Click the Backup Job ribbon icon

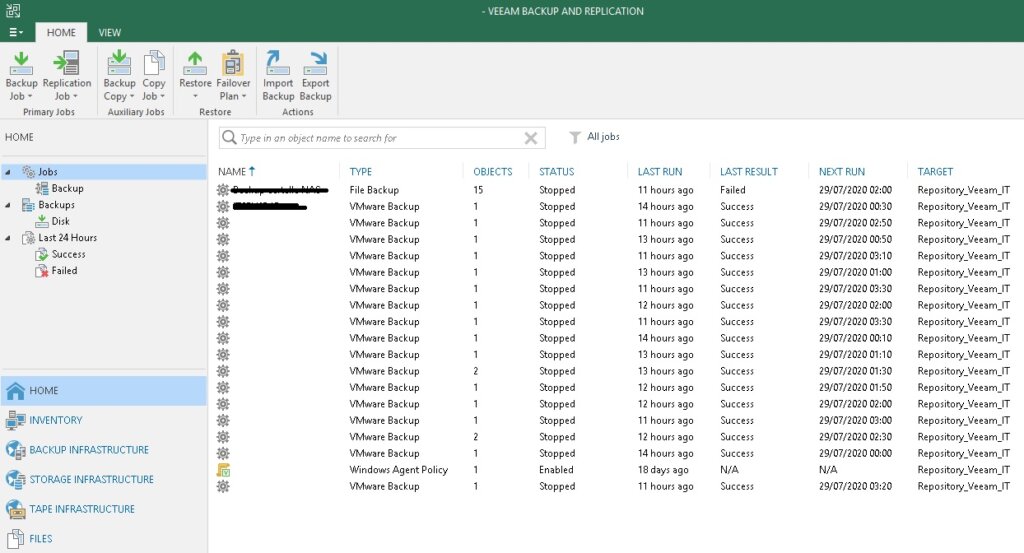[x=21, y=75]
